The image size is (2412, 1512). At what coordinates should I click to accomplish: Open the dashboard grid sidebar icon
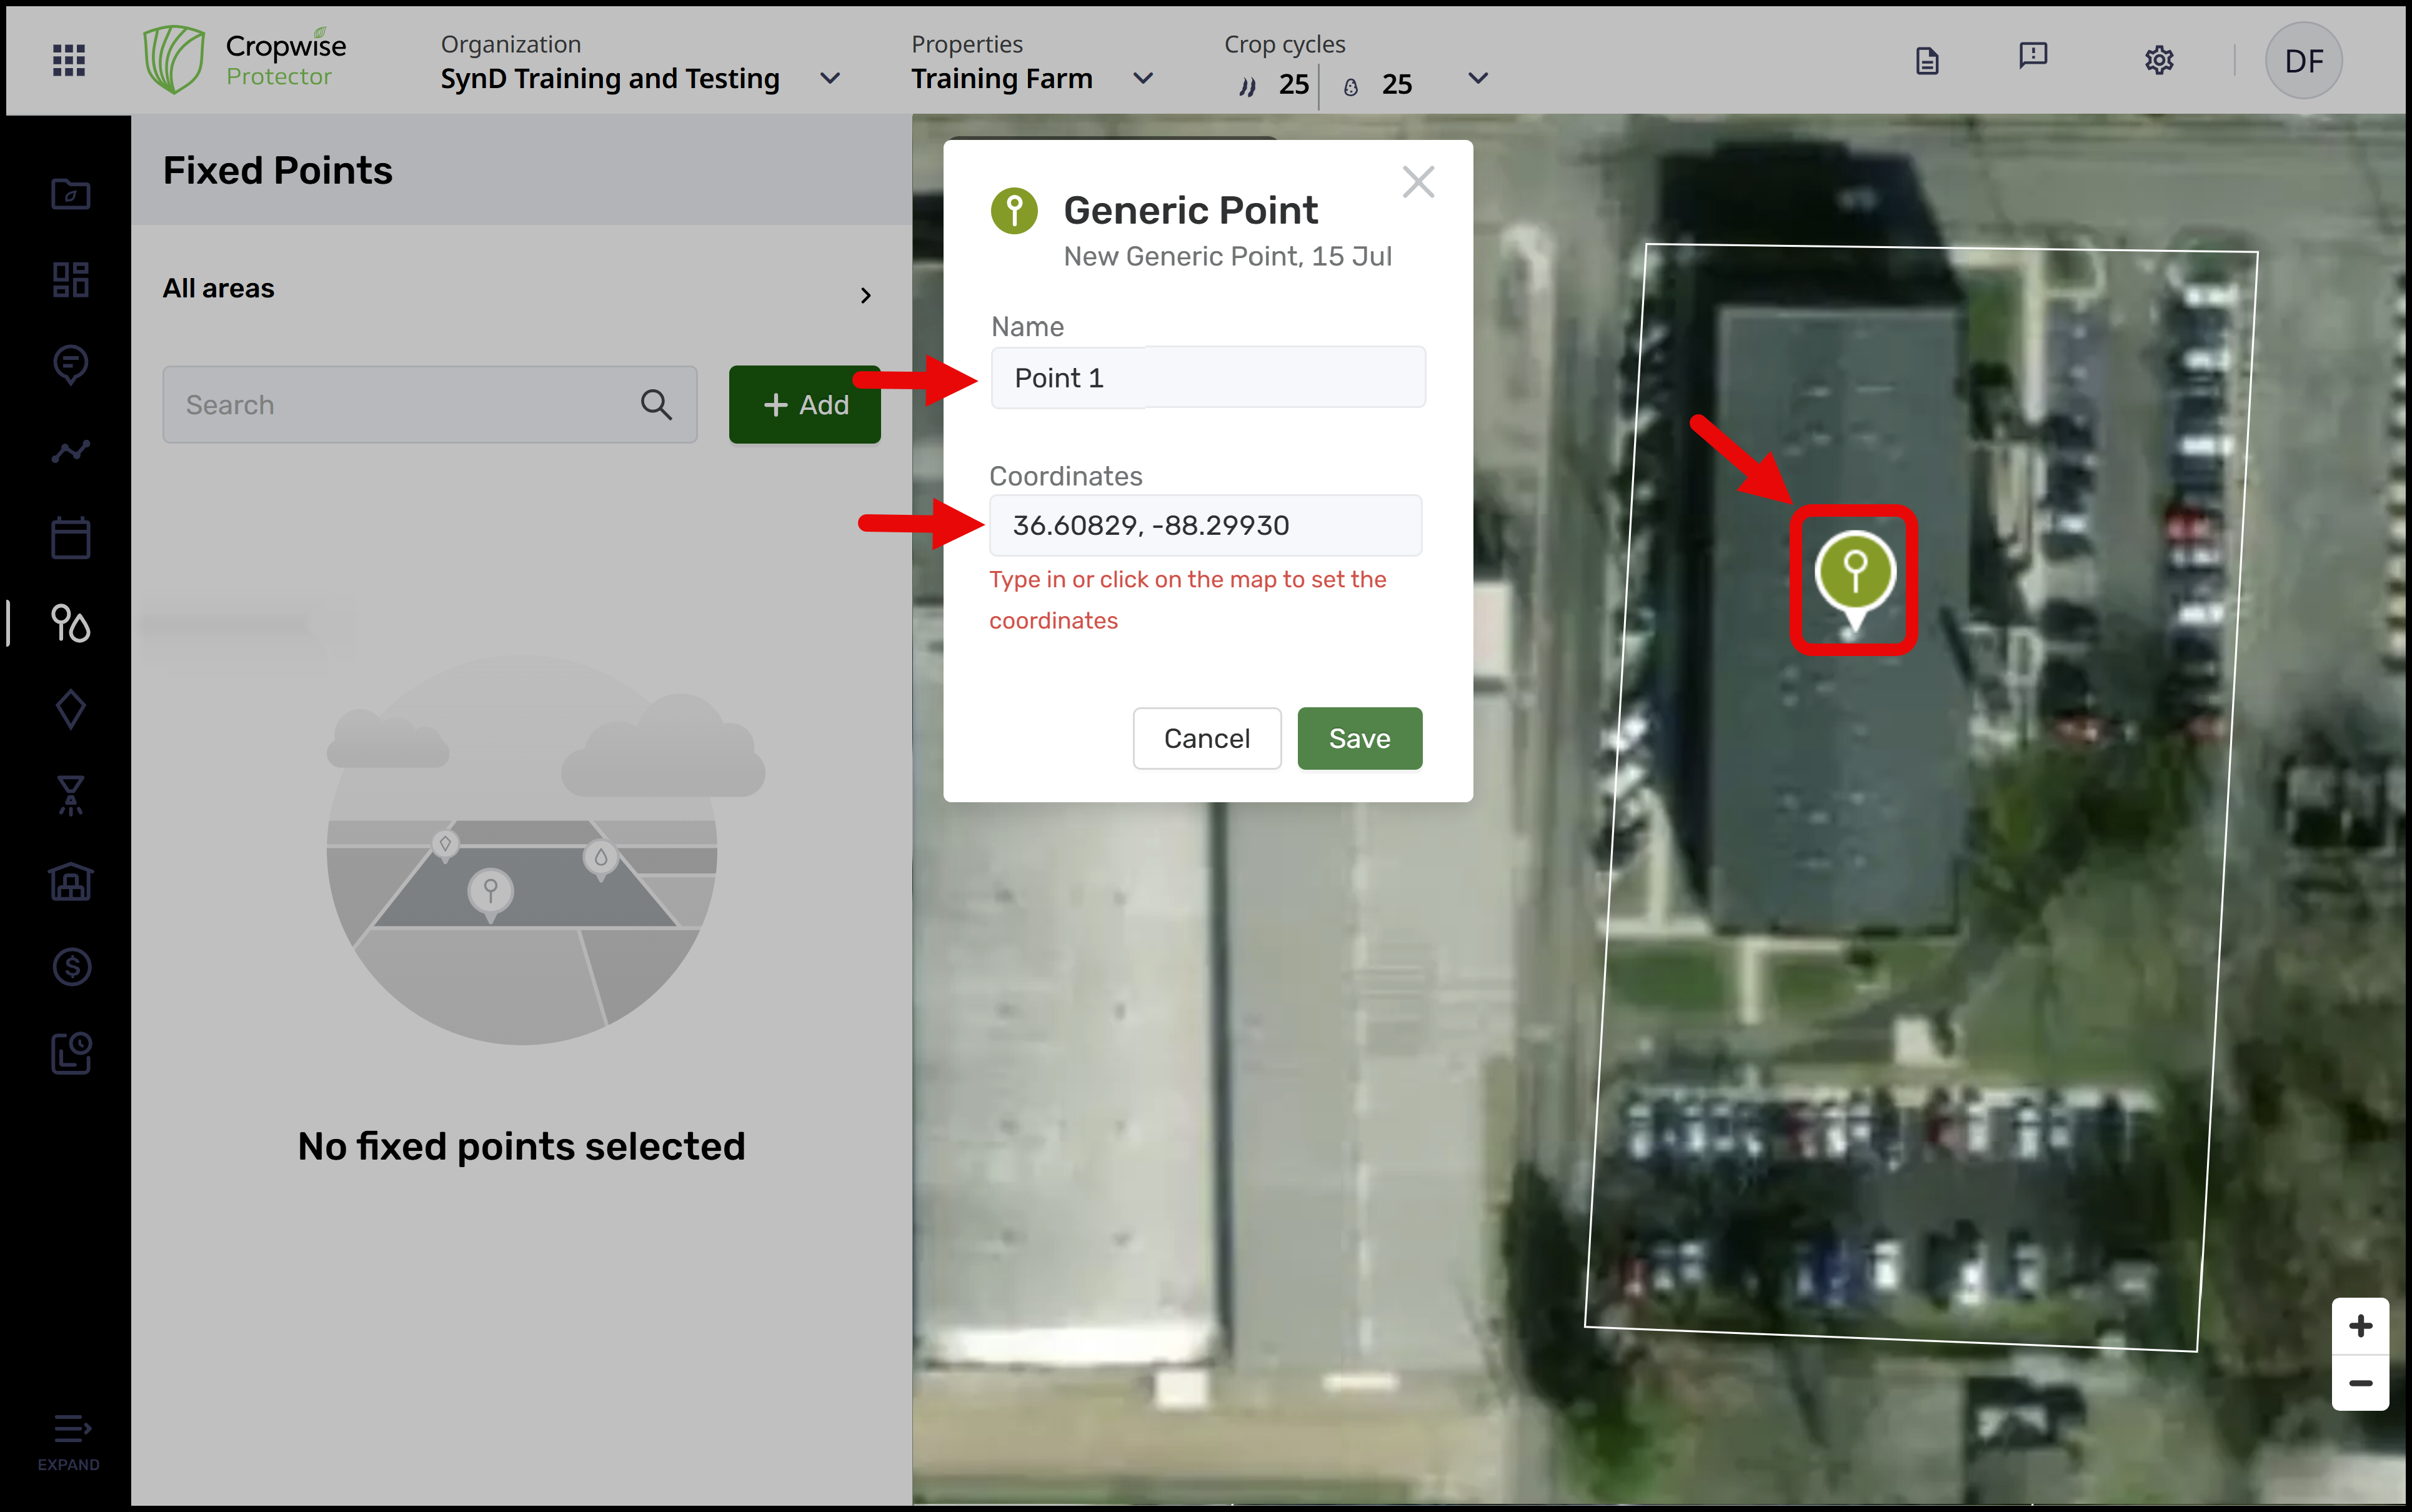click(x=70, y=280)
